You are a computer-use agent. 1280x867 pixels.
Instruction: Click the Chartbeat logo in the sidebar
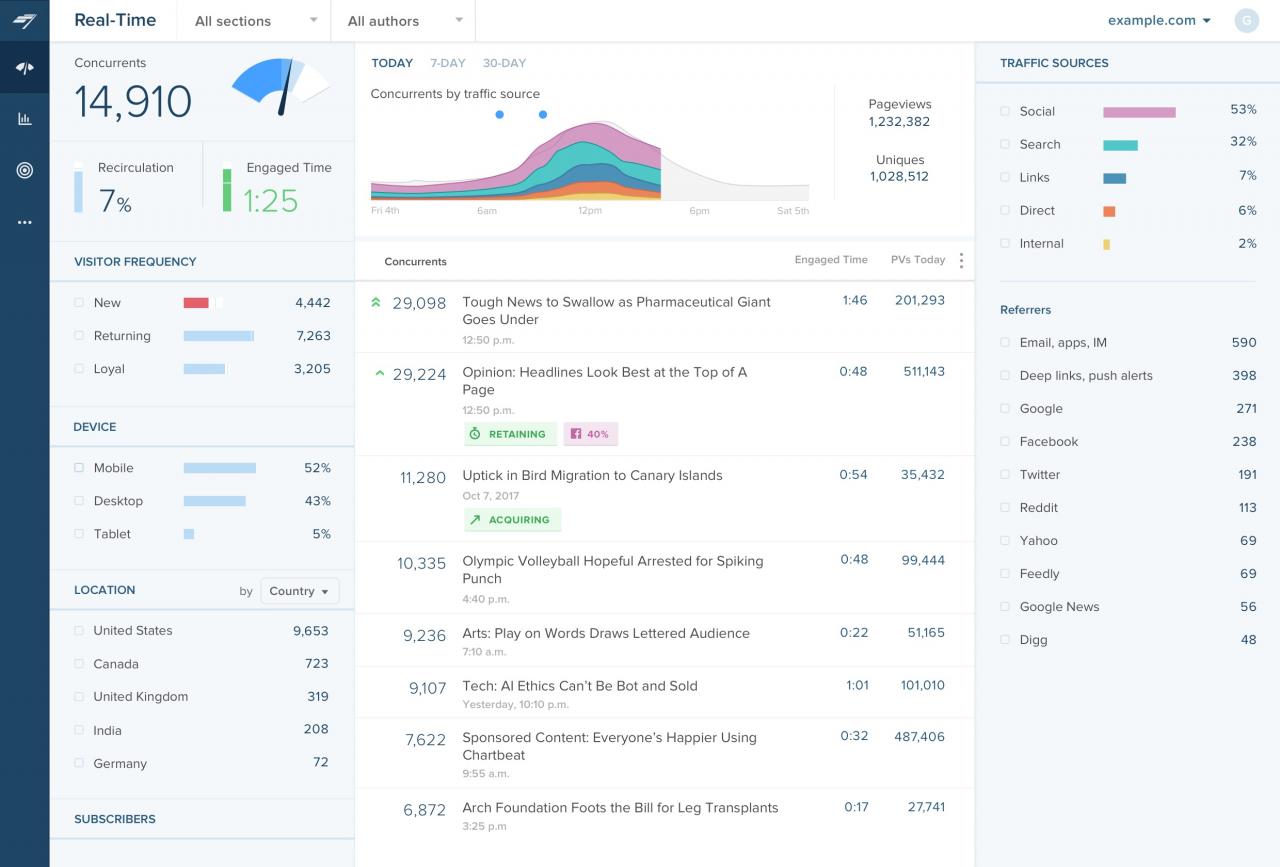point(24,21)
